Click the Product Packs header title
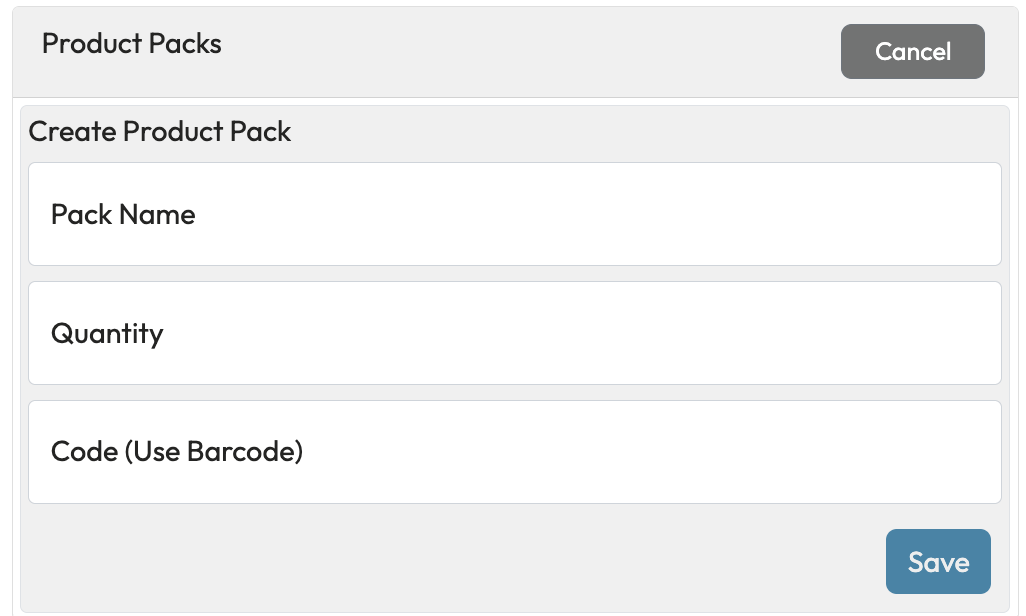Image resolution: width=1026 pixels, height=616 pixels. tap(132, 44)
